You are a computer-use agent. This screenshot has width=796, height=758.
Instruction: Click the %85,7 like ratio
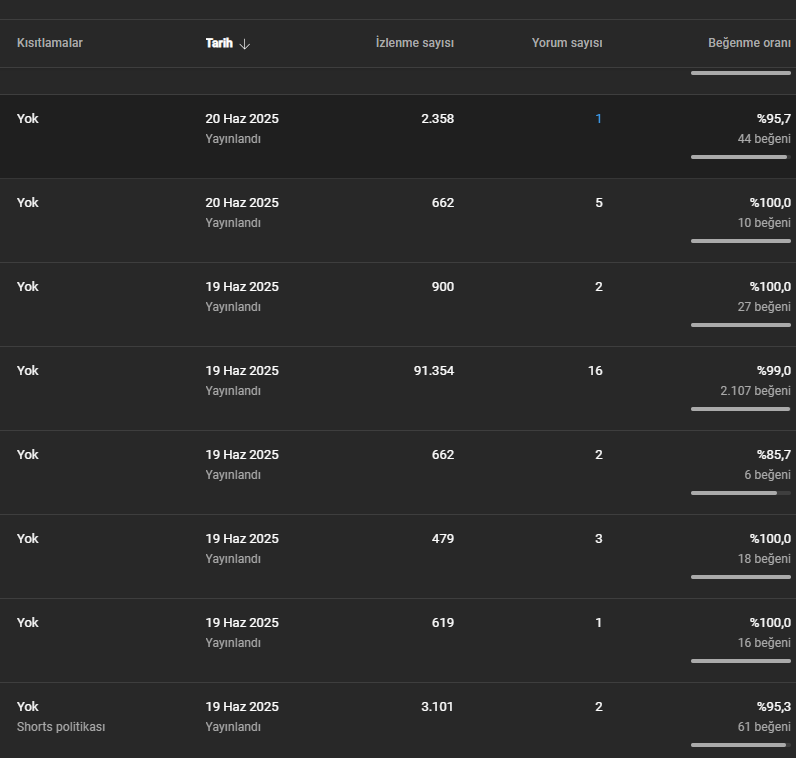pos(774,454)
